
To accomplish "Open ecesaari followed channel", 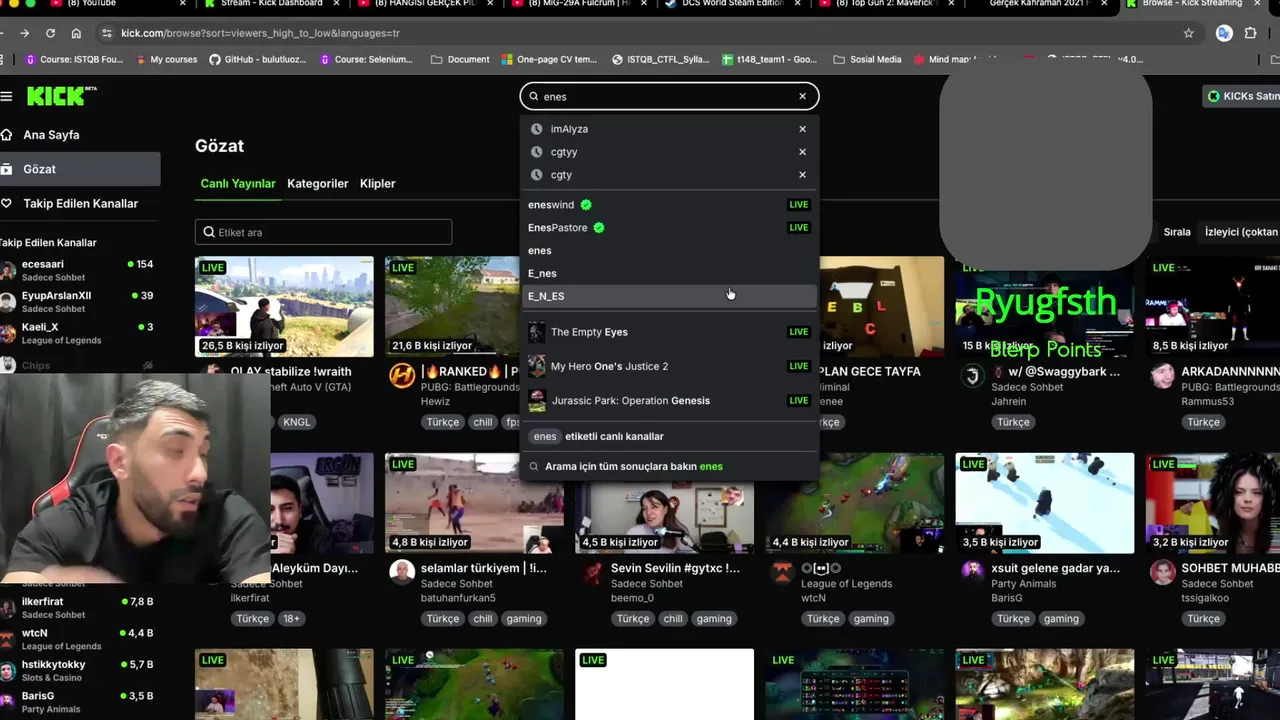I will point(78,271).
